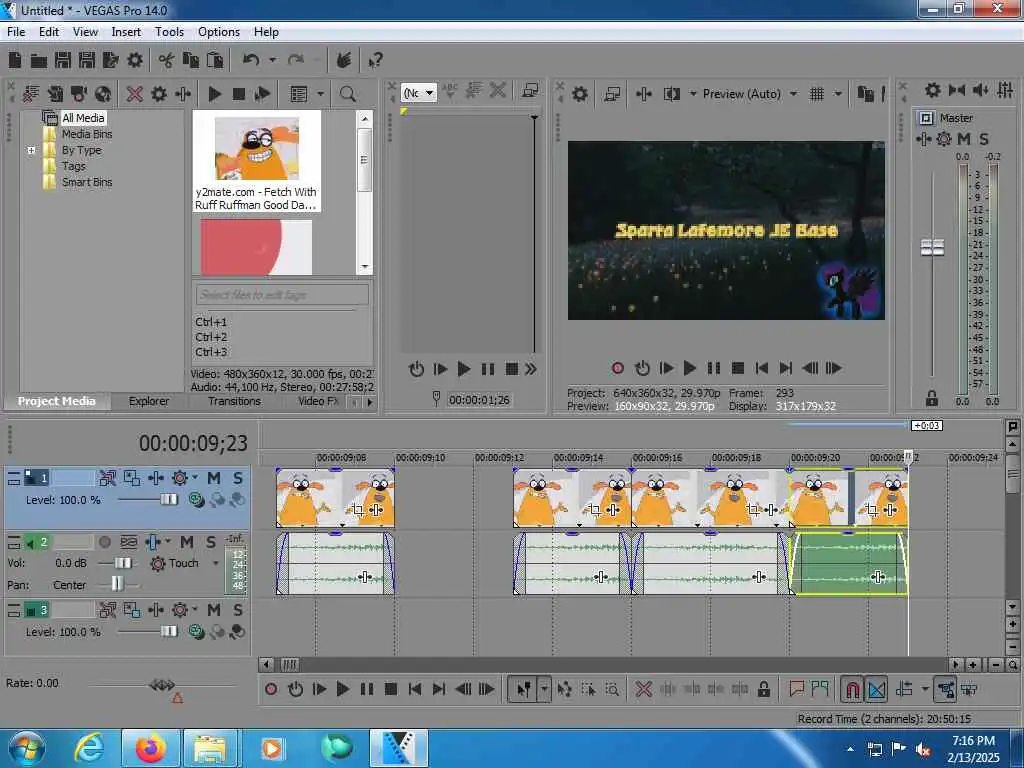The image size is (1024, 768).
Task: Select the Normal Edit tool
Action: (x=524, y=689)
